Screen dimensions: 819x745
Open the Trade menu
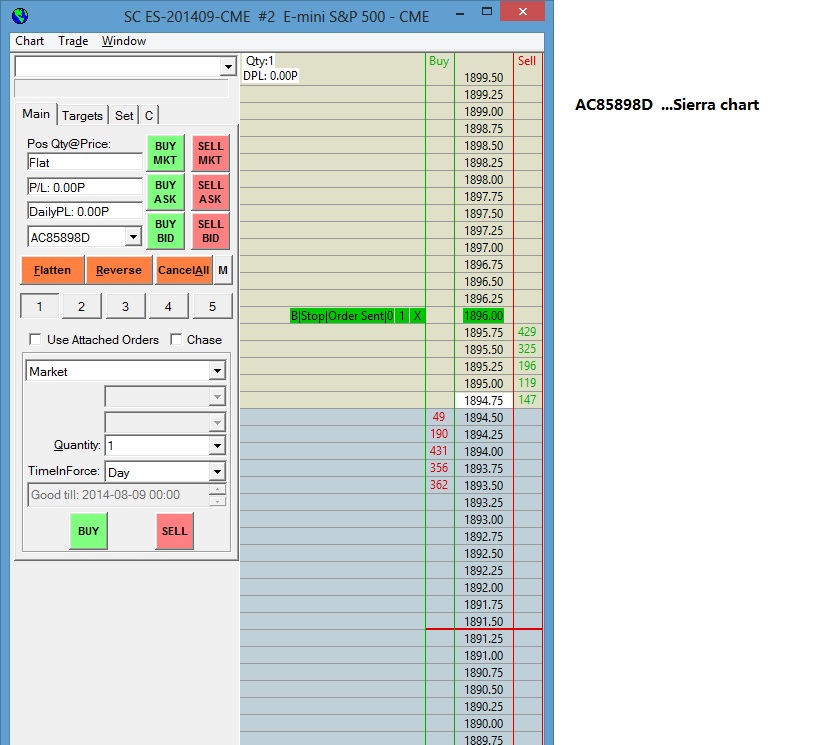point(73,41)
